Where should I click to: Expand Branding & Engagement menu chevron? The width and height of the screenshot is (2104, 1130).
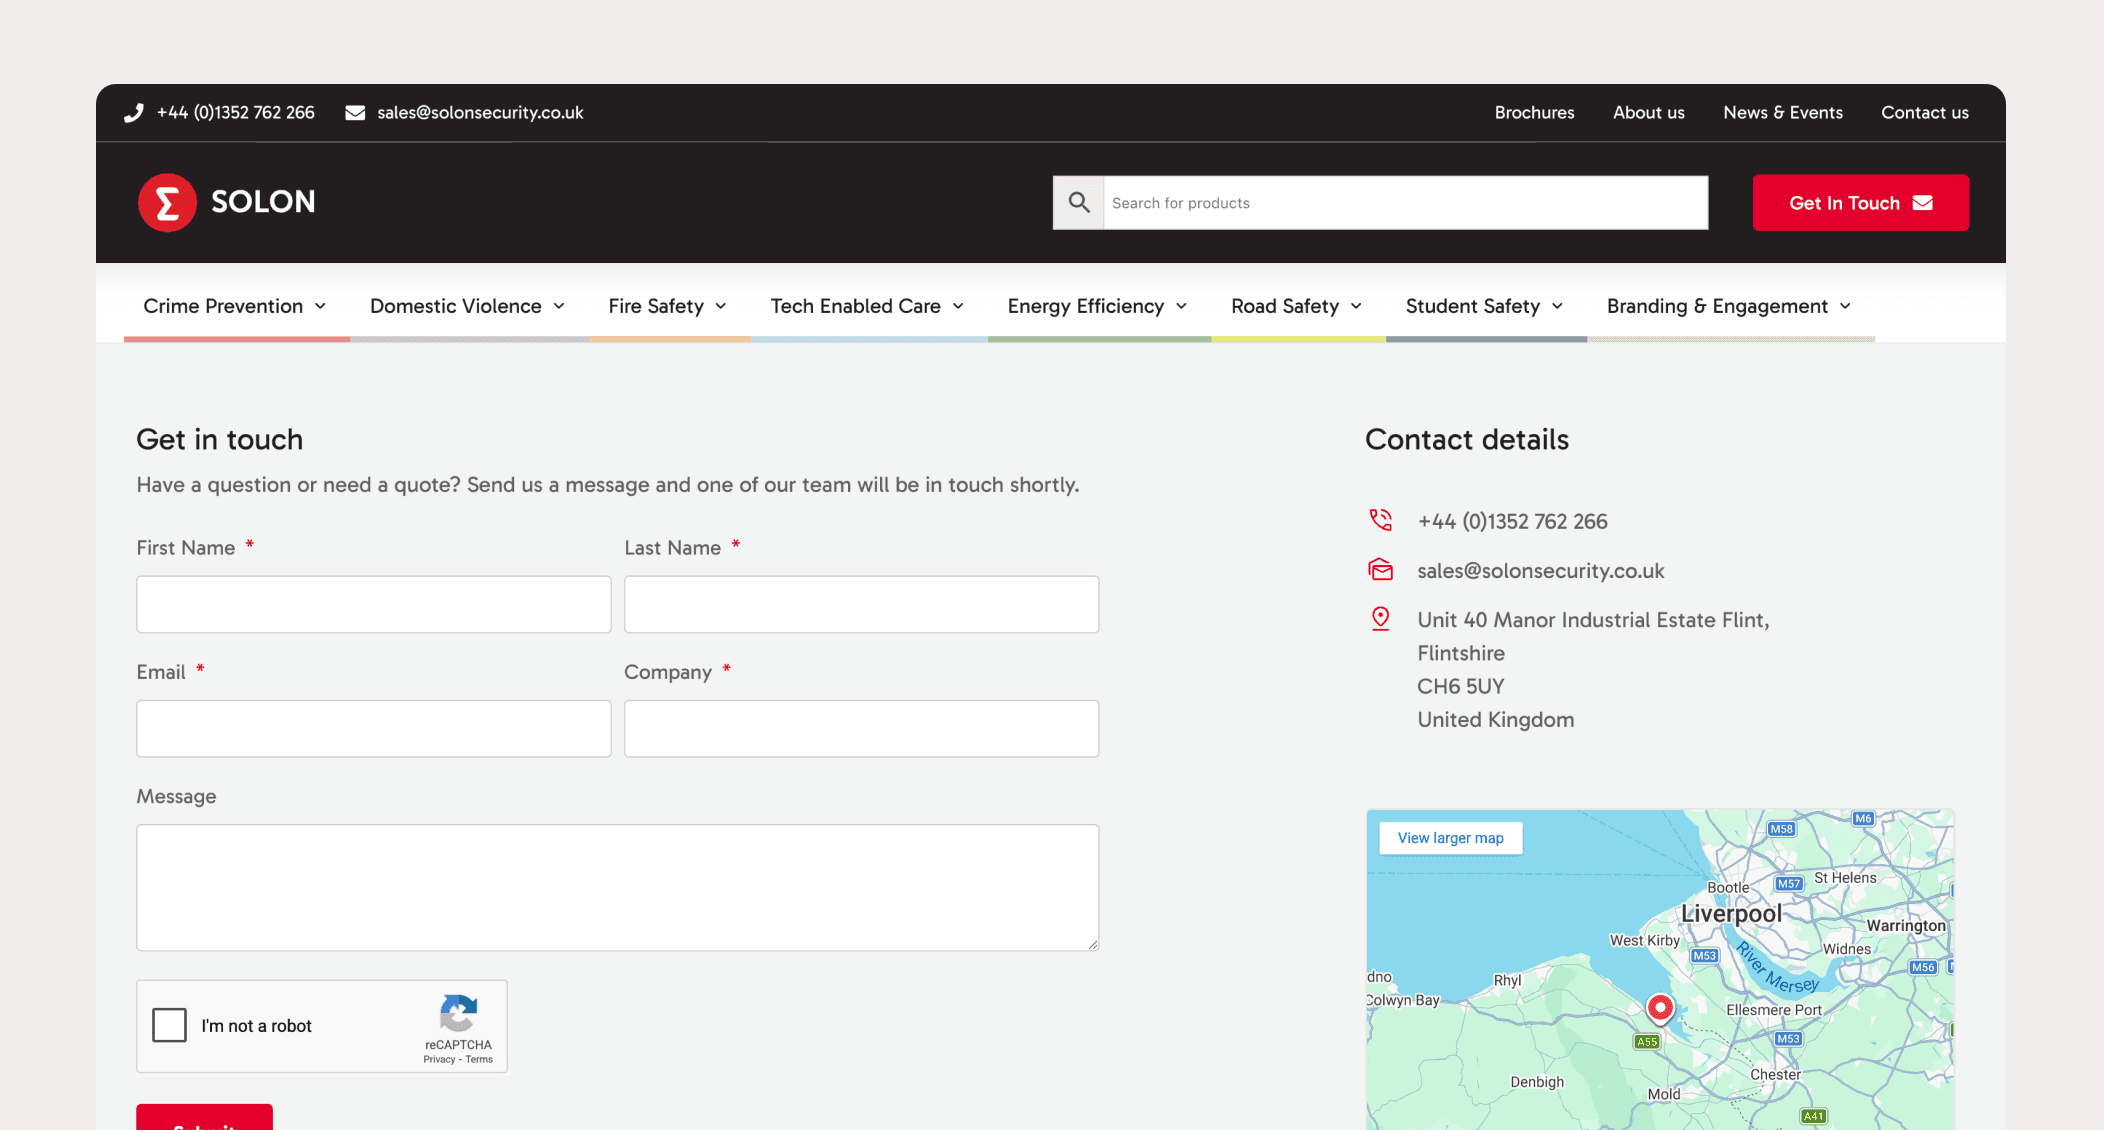click(x=1845, y=307)
